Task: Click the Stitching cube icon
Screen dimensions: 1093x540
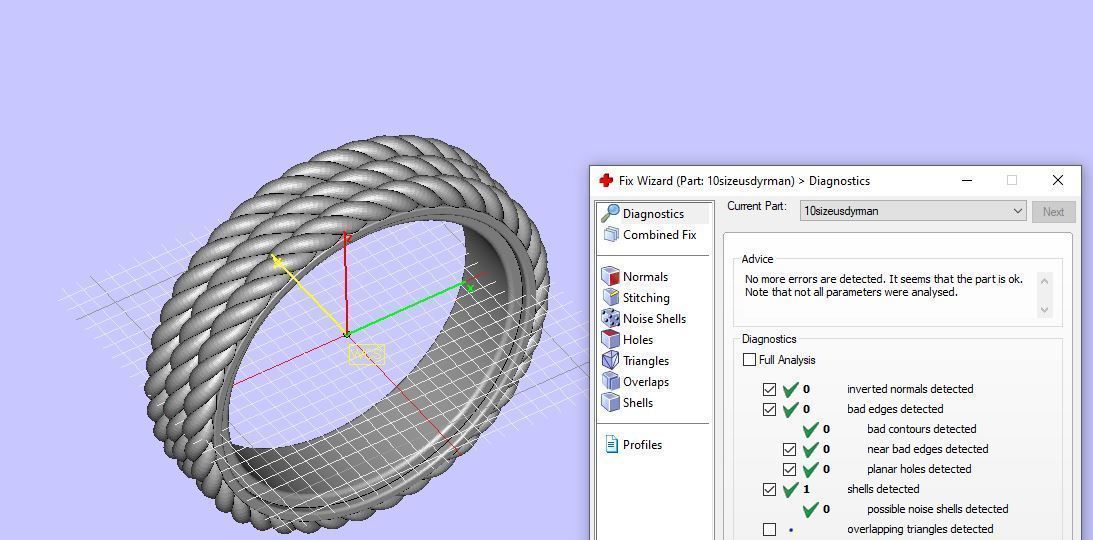Action: coord(611,297)
